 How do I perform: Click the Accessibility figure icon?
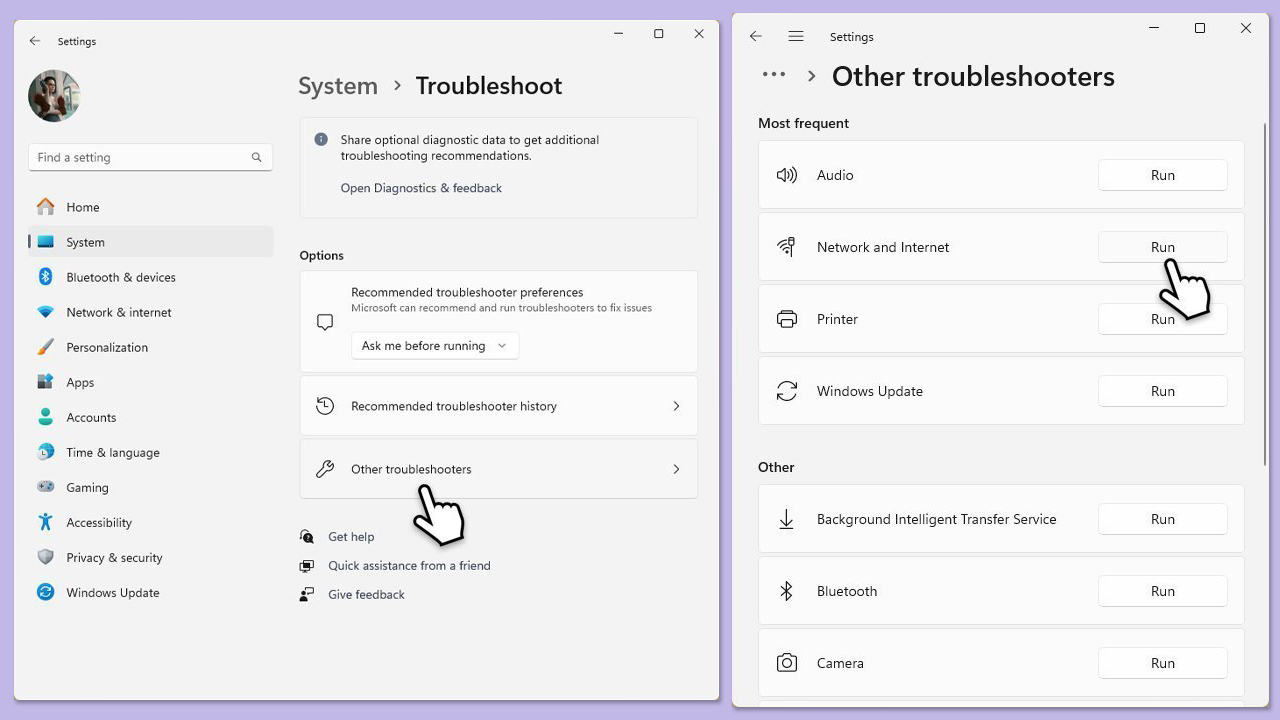coord(45,522)
